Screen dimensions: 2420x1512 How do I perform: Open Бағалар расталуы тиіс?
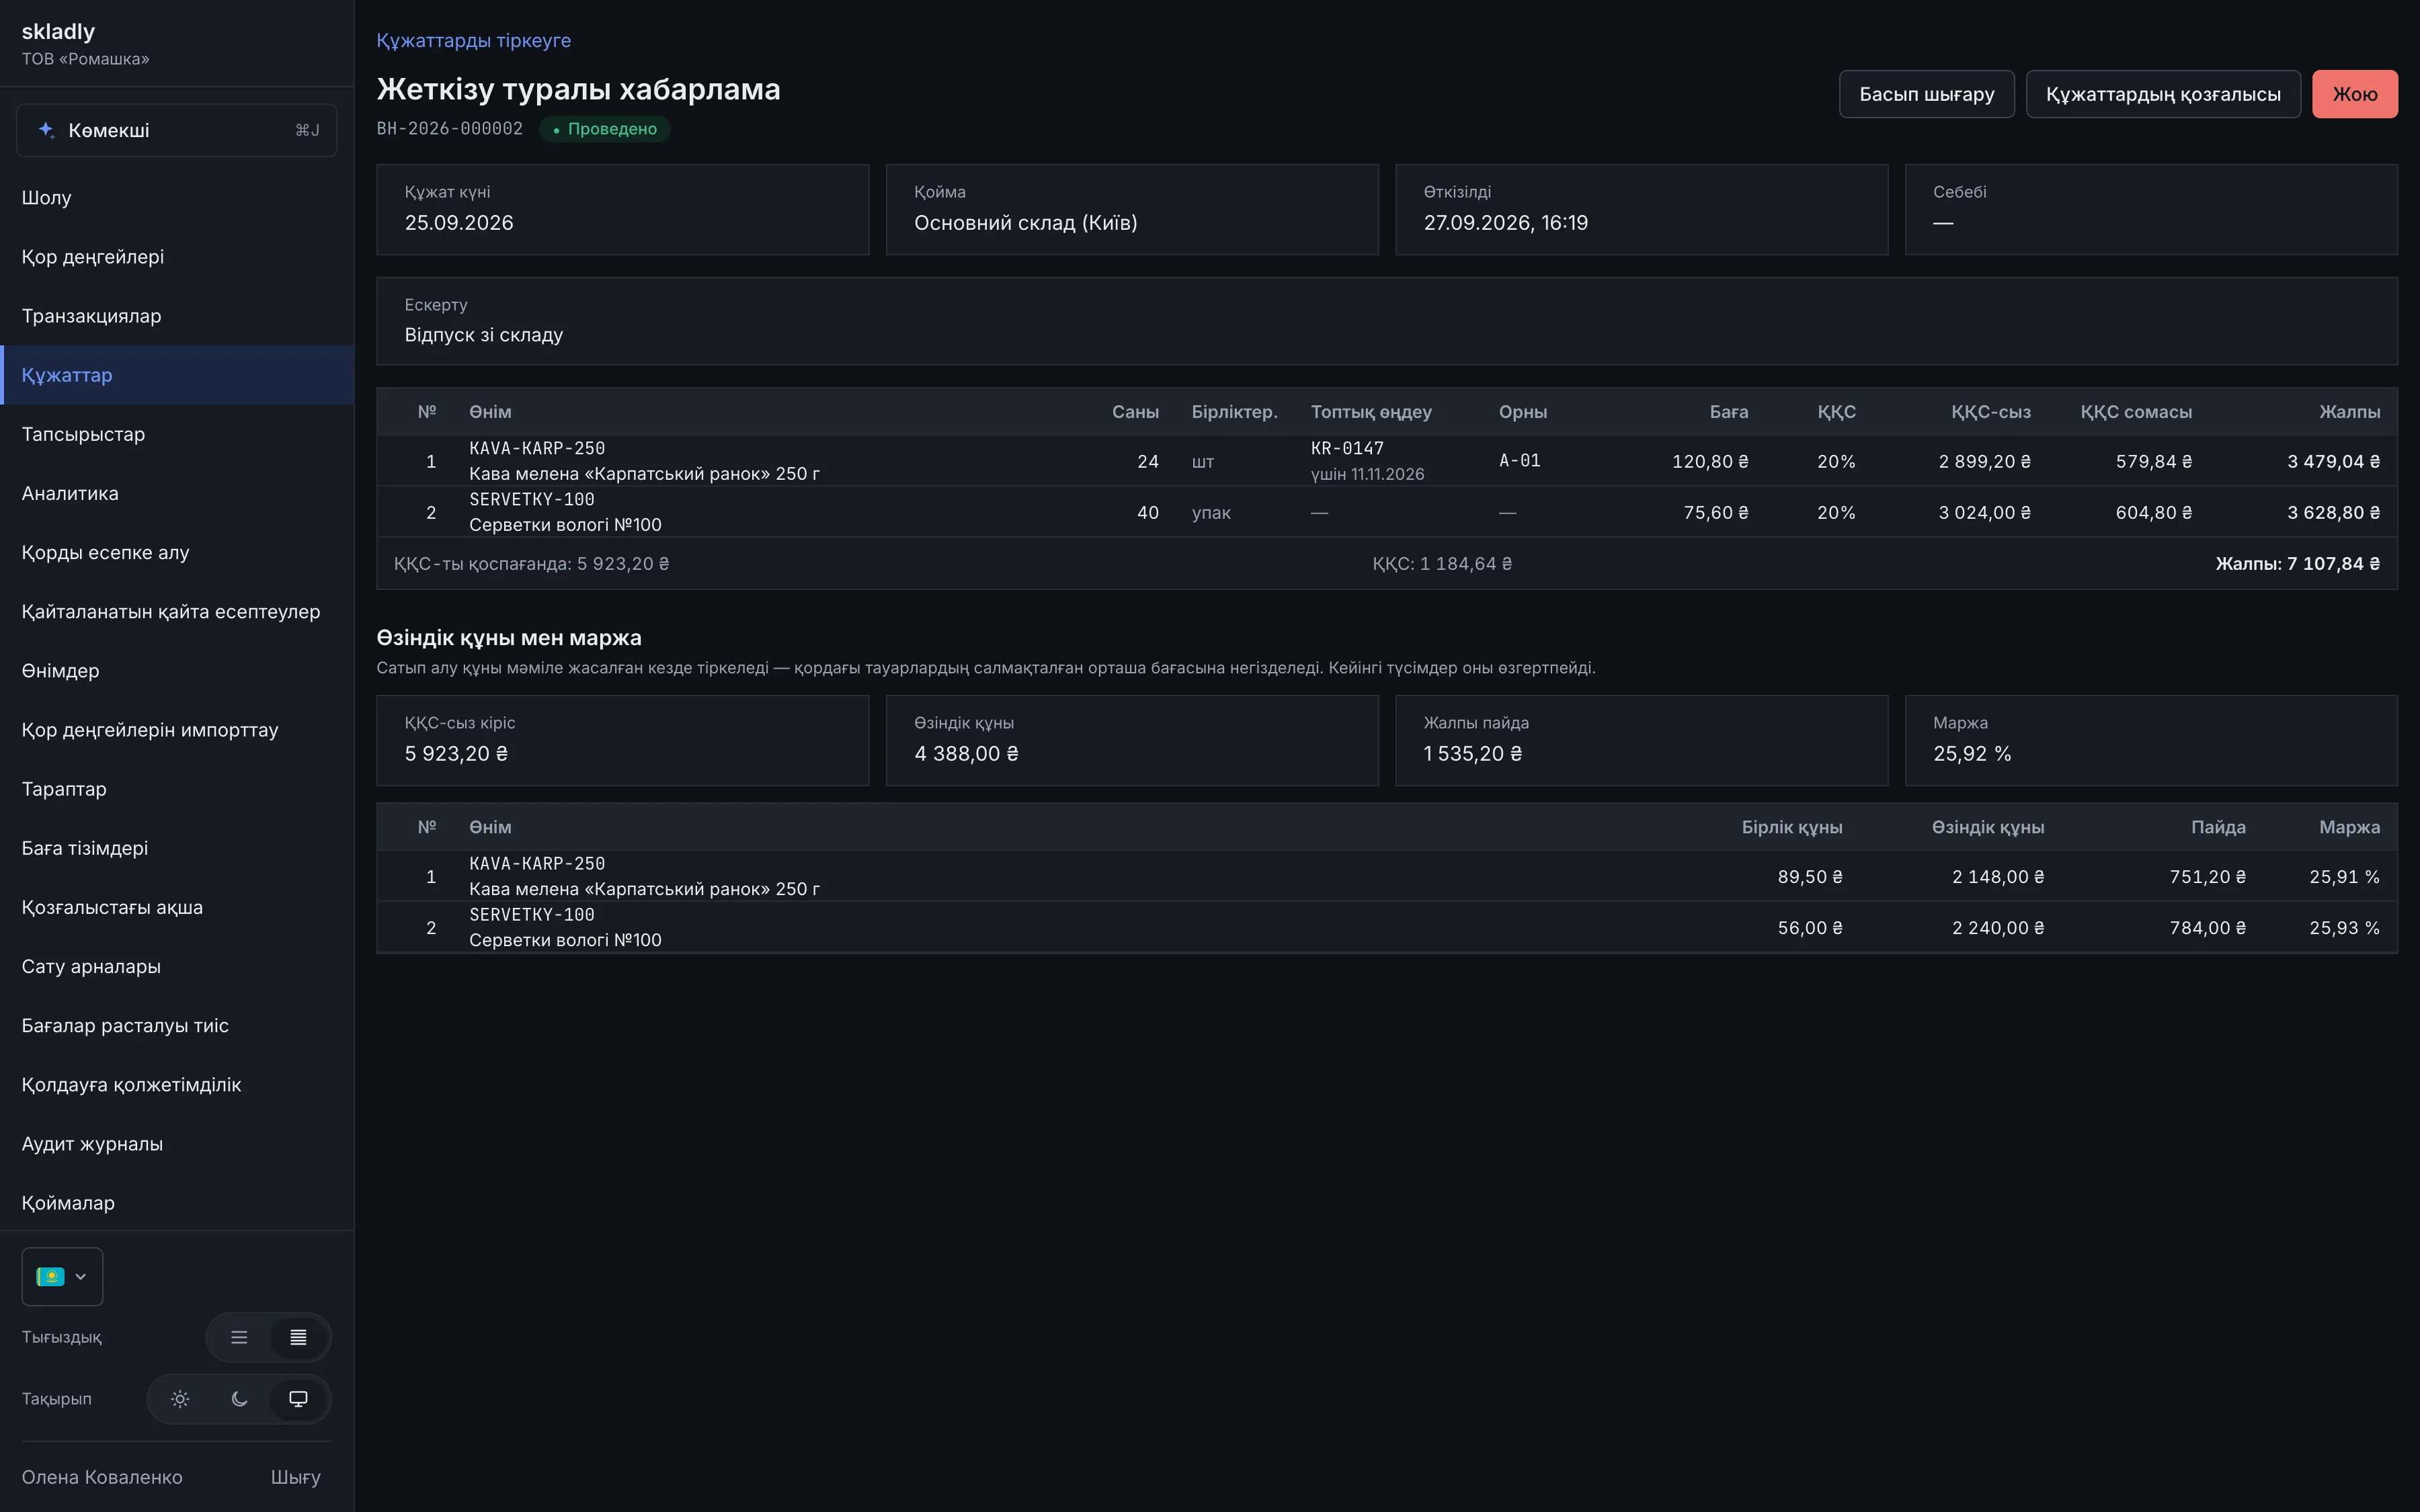[x=177, y=1025]
